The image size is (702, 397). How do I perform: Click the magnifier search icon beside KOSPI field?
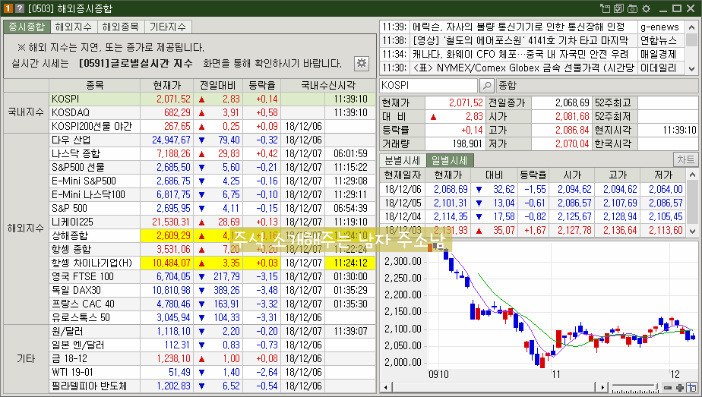[486, 85]
